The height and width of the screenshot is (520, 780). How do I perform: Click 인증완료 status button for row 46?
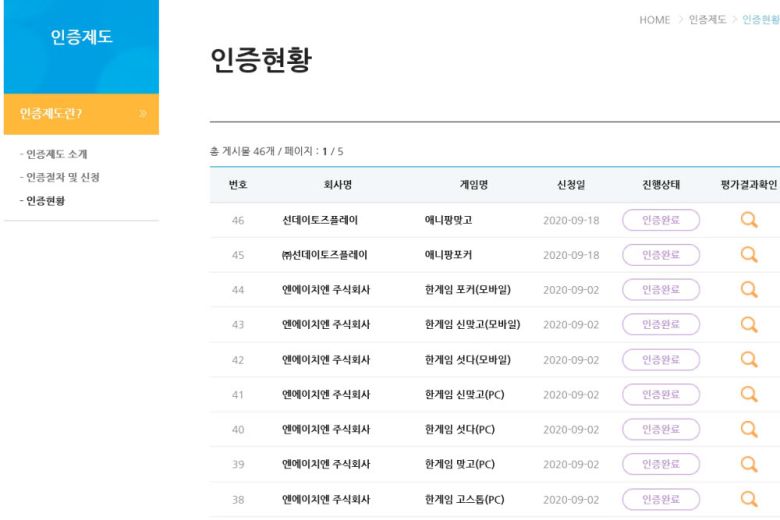[661, 220]
